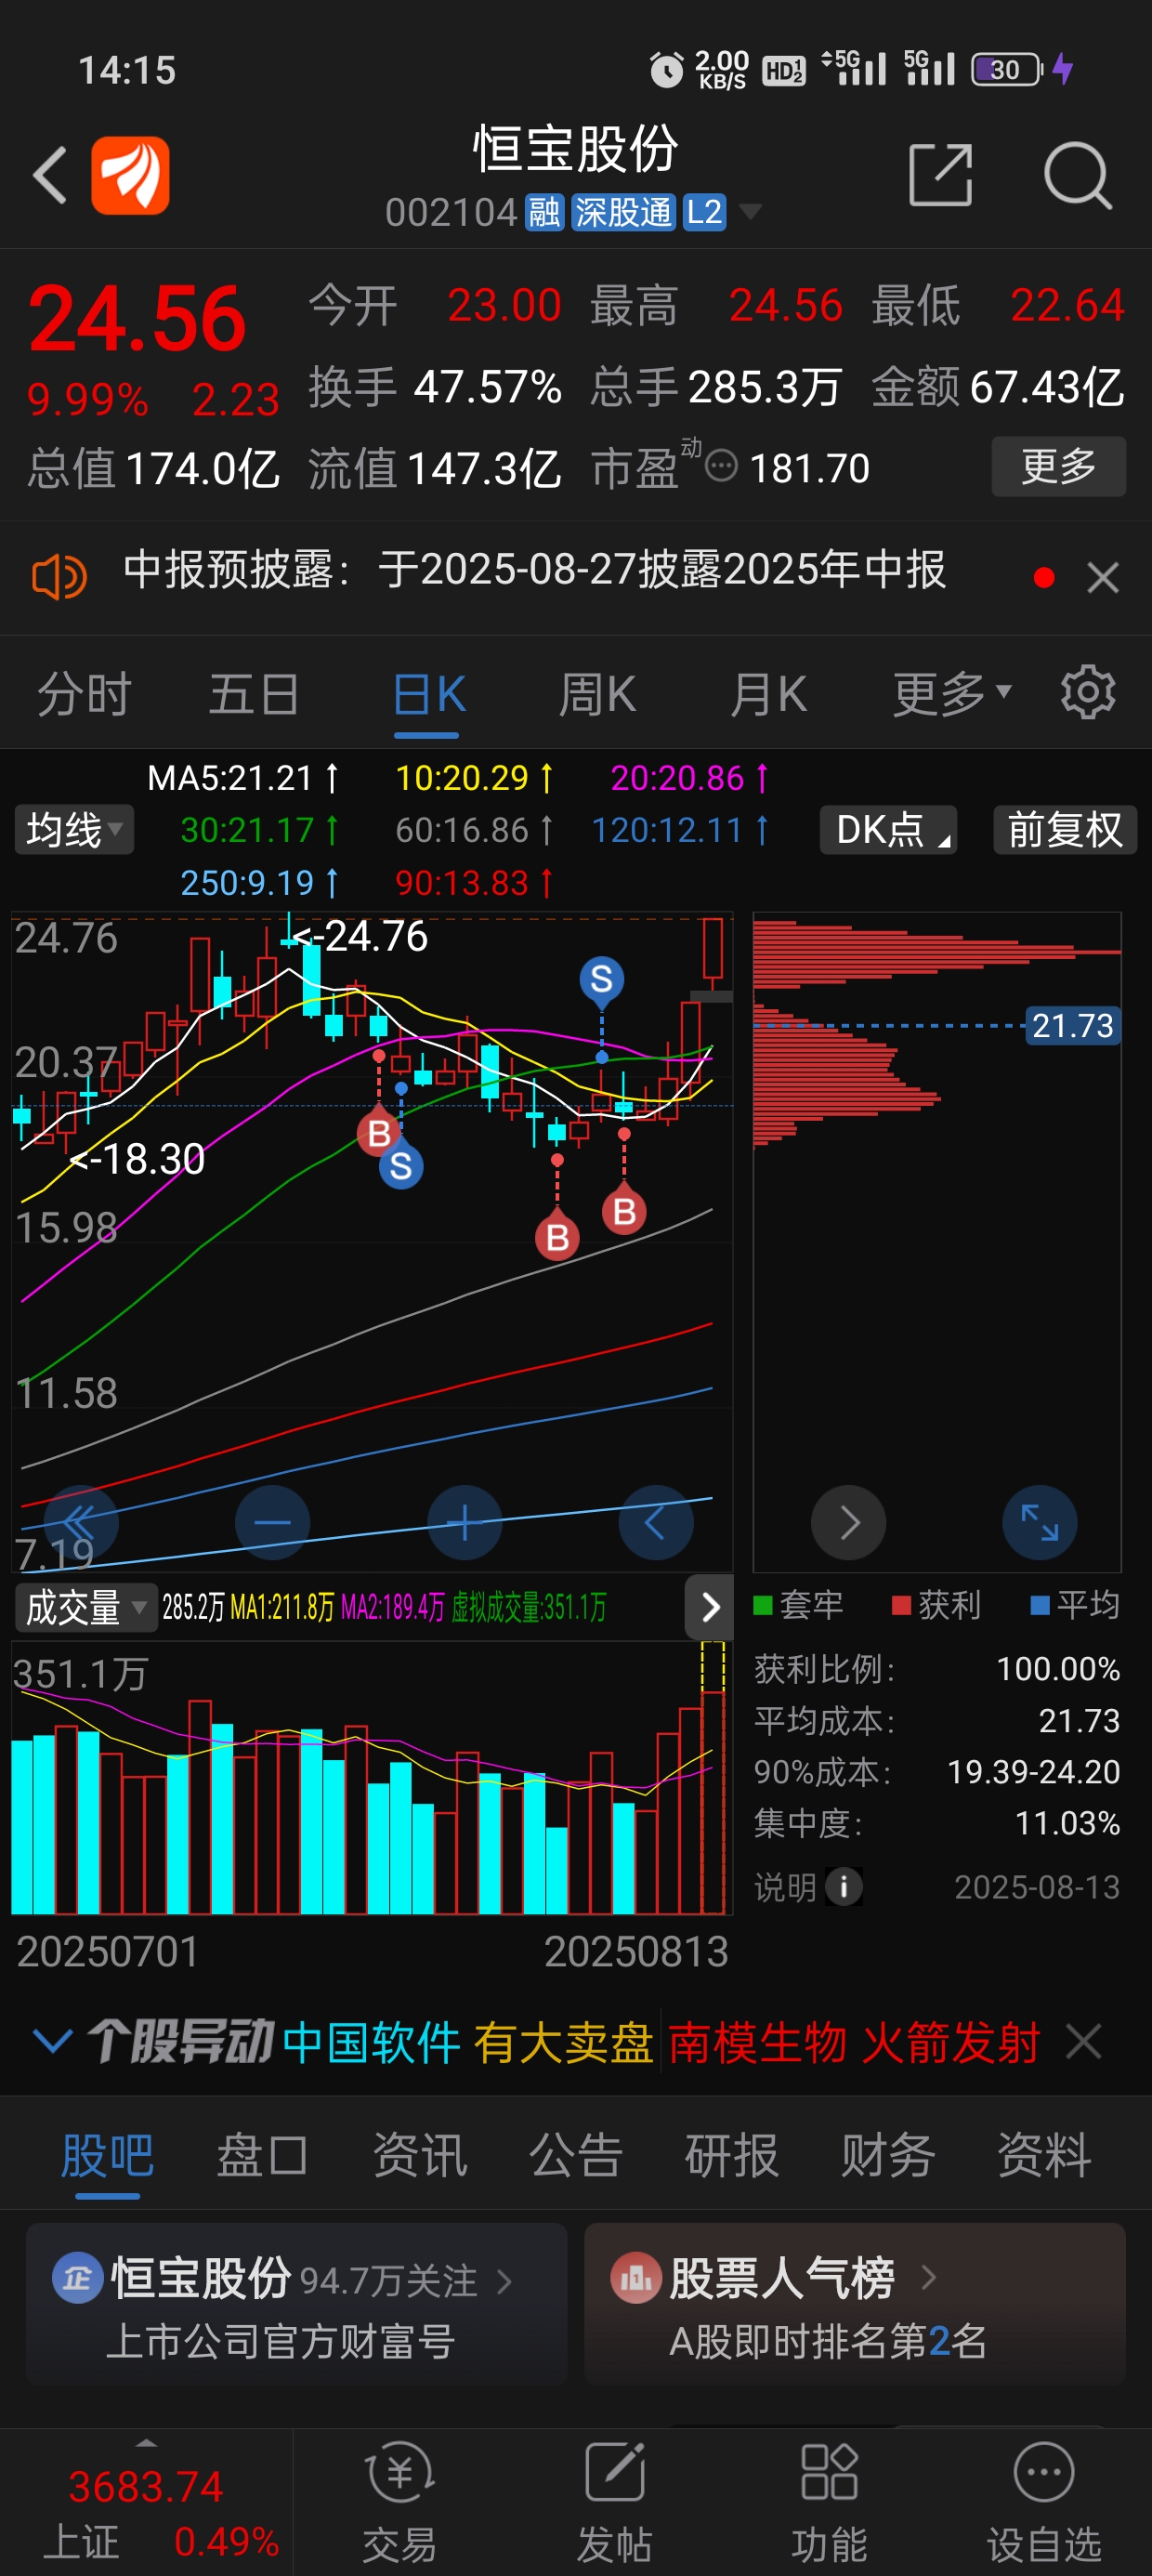Collapse 个股异动 with chevron
This screenshot has height=2576, width=1152.
52,2040
